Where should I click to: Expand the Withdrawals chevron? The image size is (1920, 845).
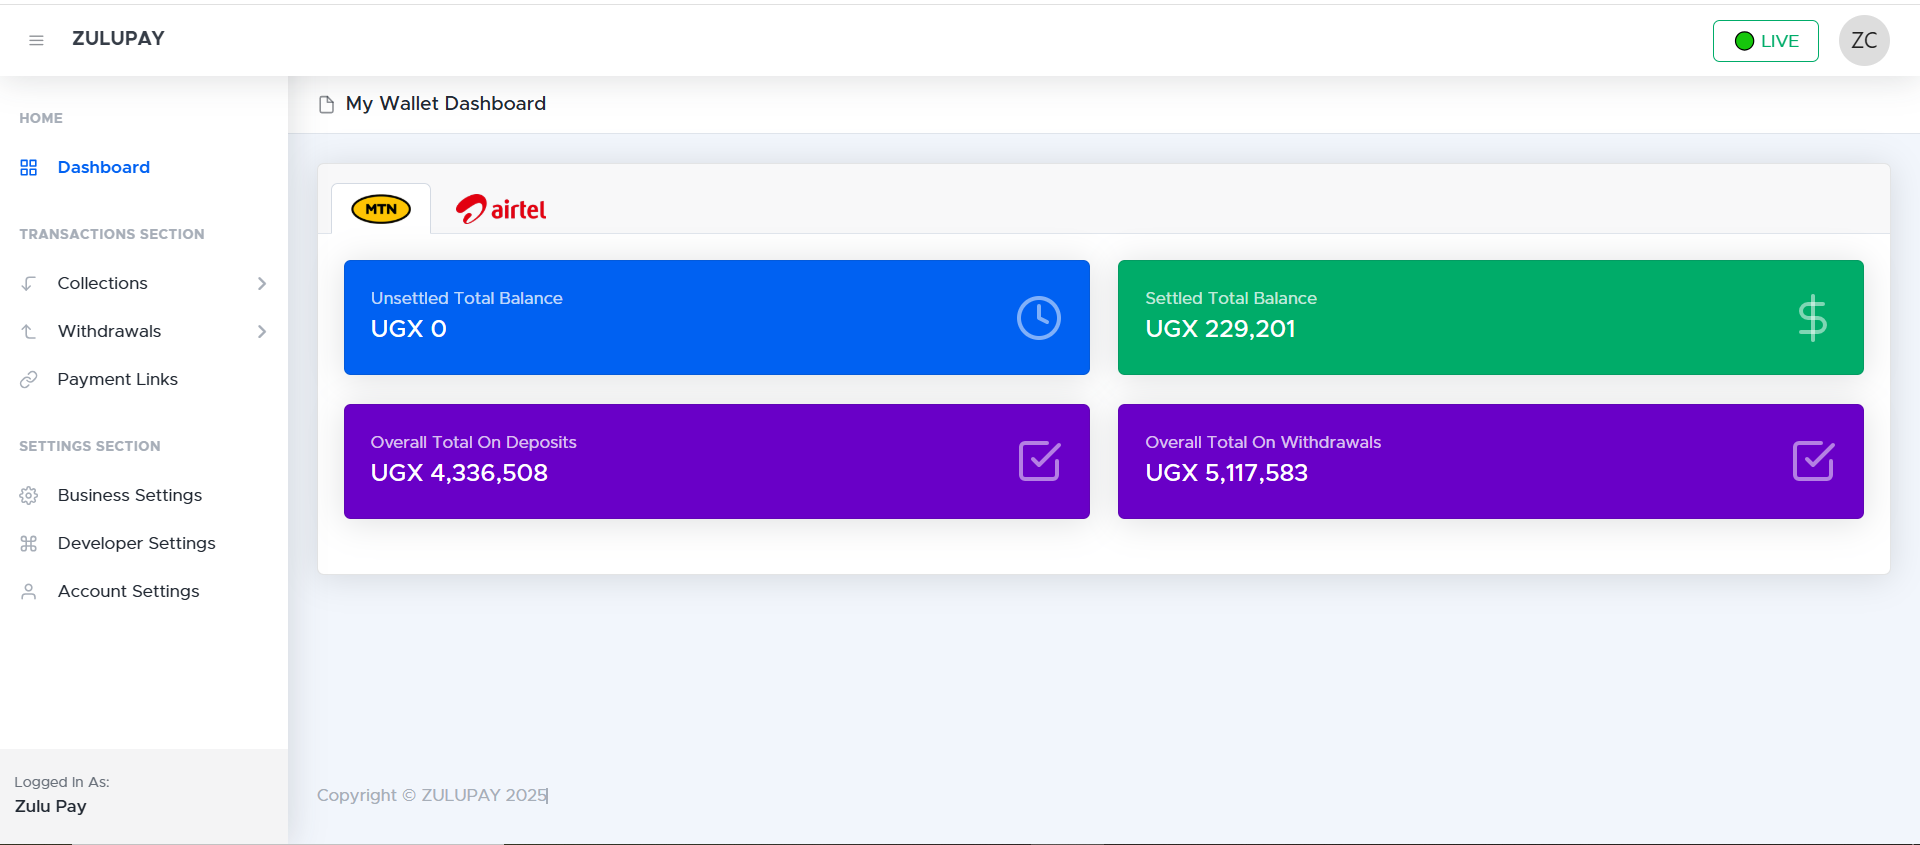pos(262,331)
